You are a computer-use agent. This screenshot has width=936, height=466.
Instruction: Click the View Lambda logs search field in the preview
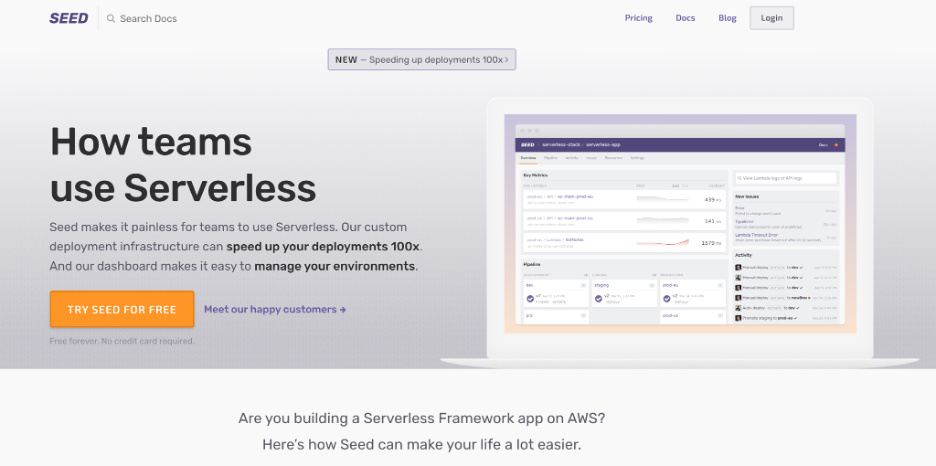[786, 178]
